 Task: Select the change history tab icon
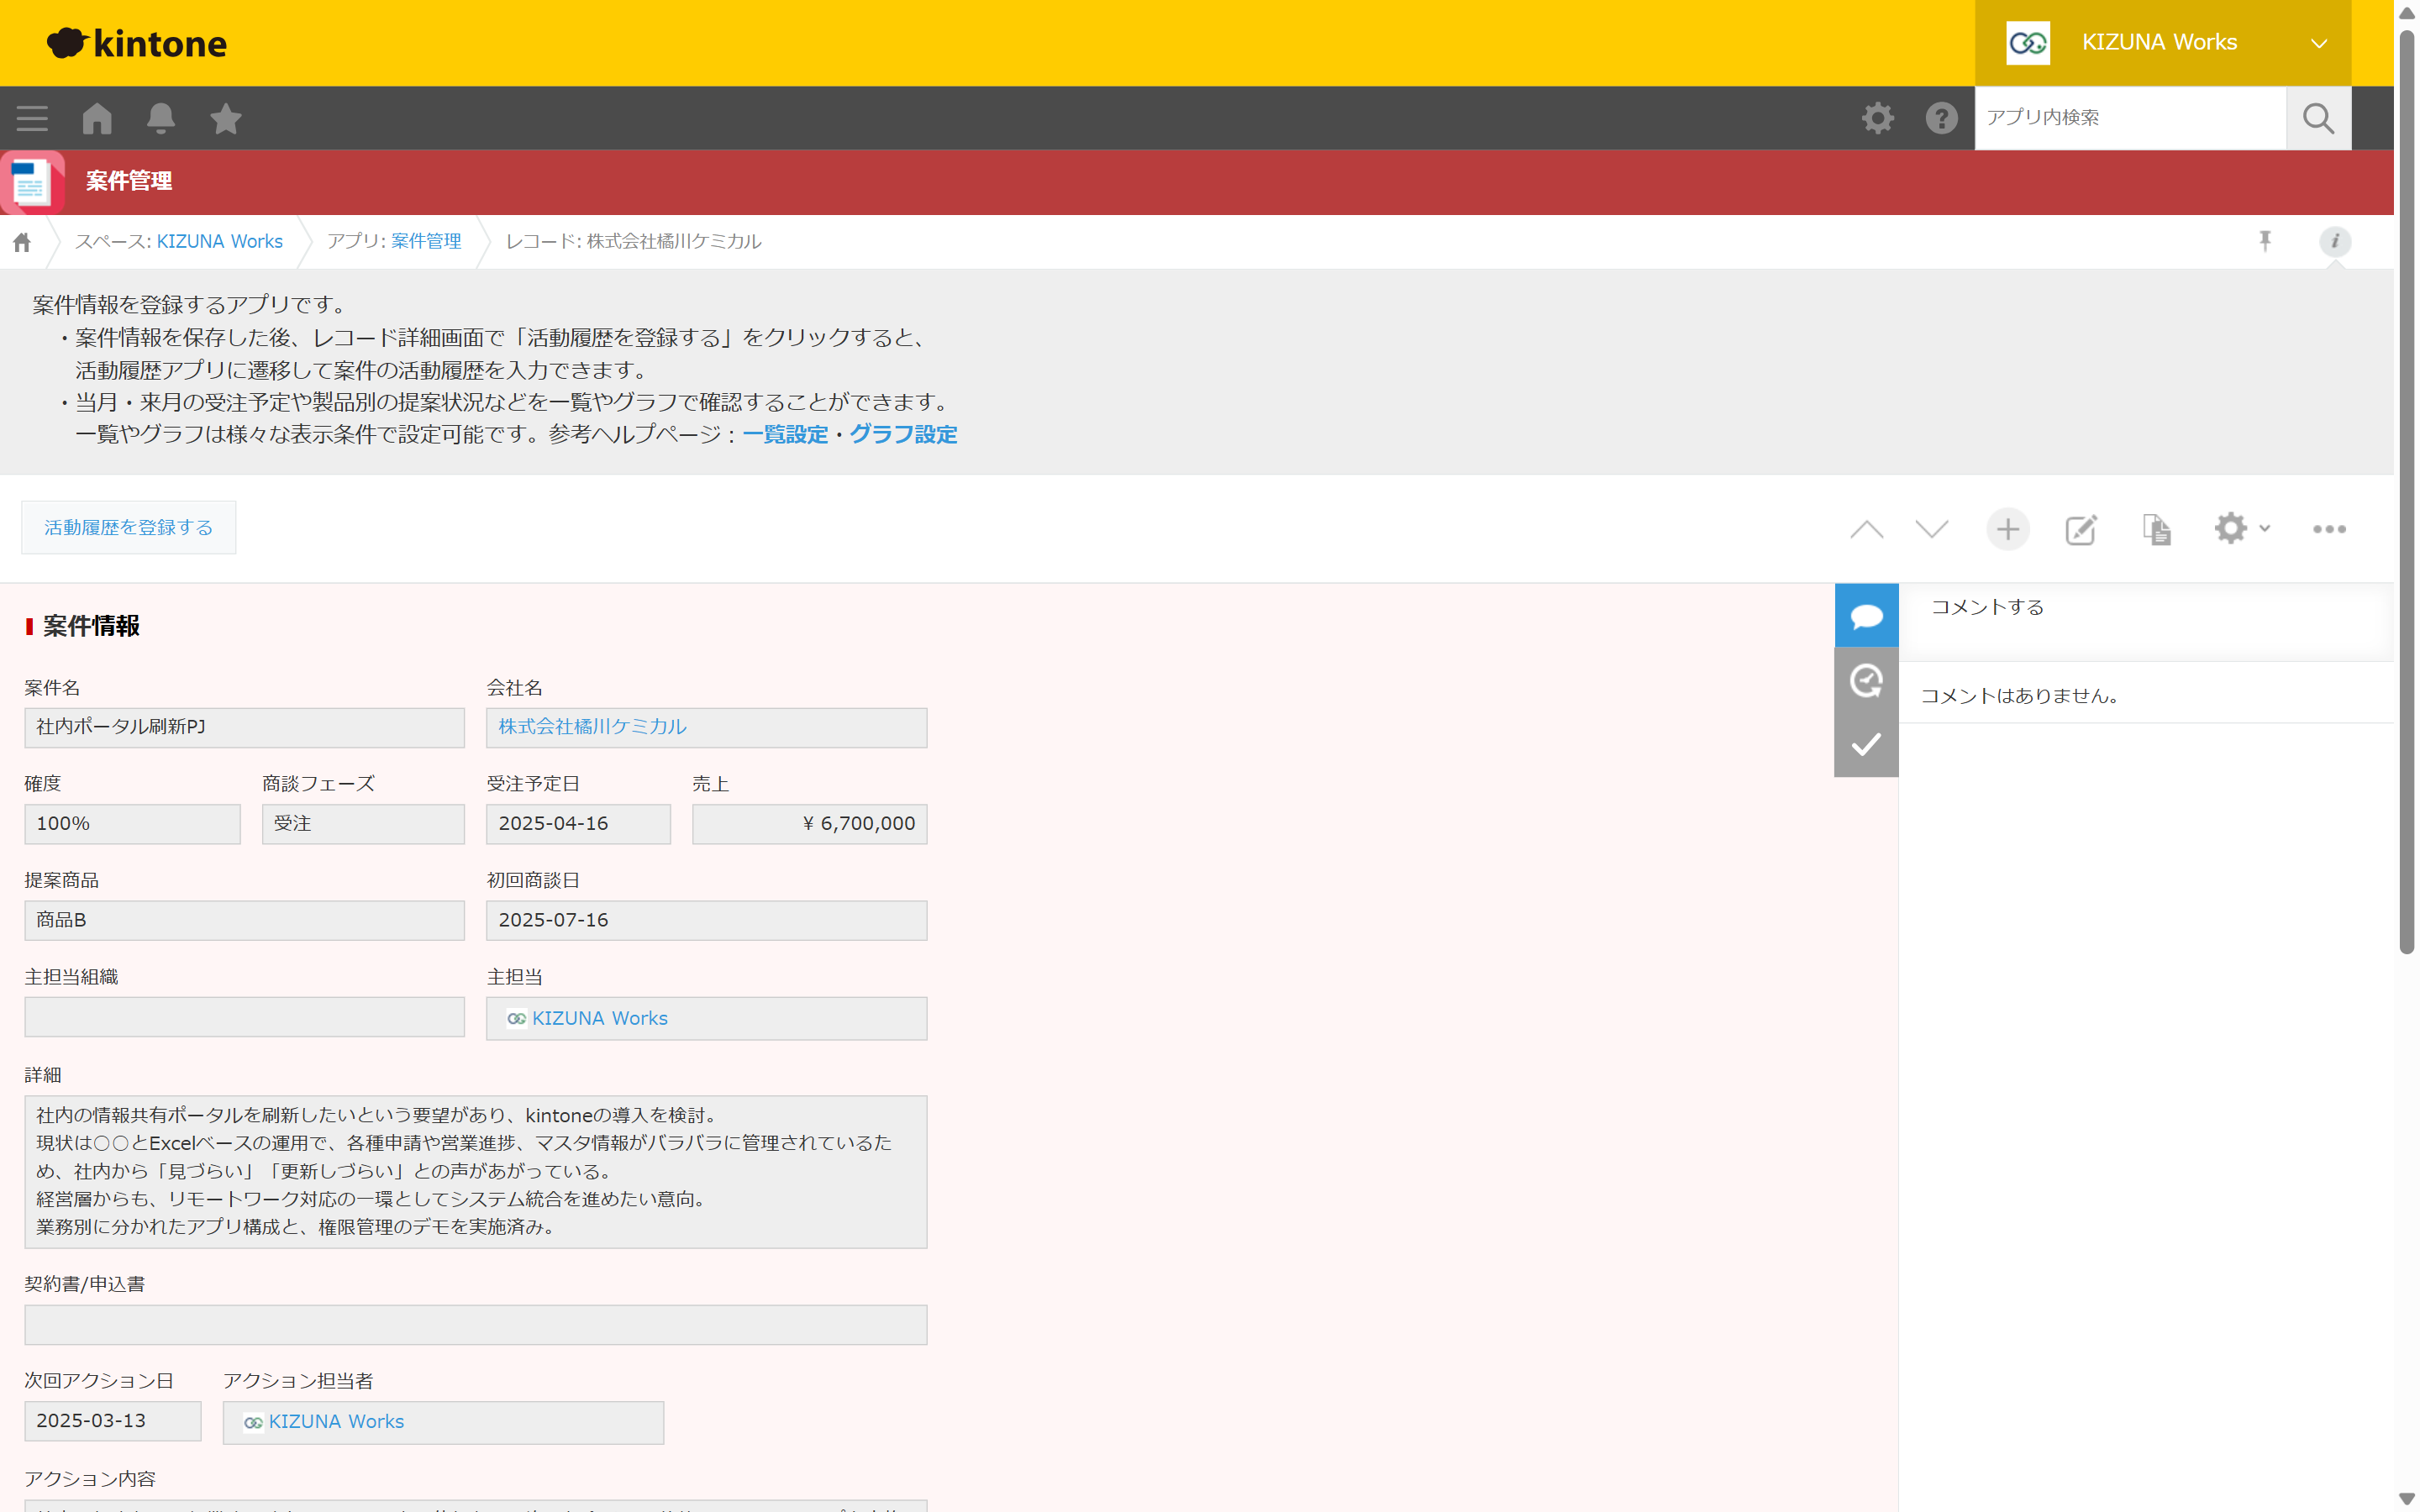click(1866, 681)
